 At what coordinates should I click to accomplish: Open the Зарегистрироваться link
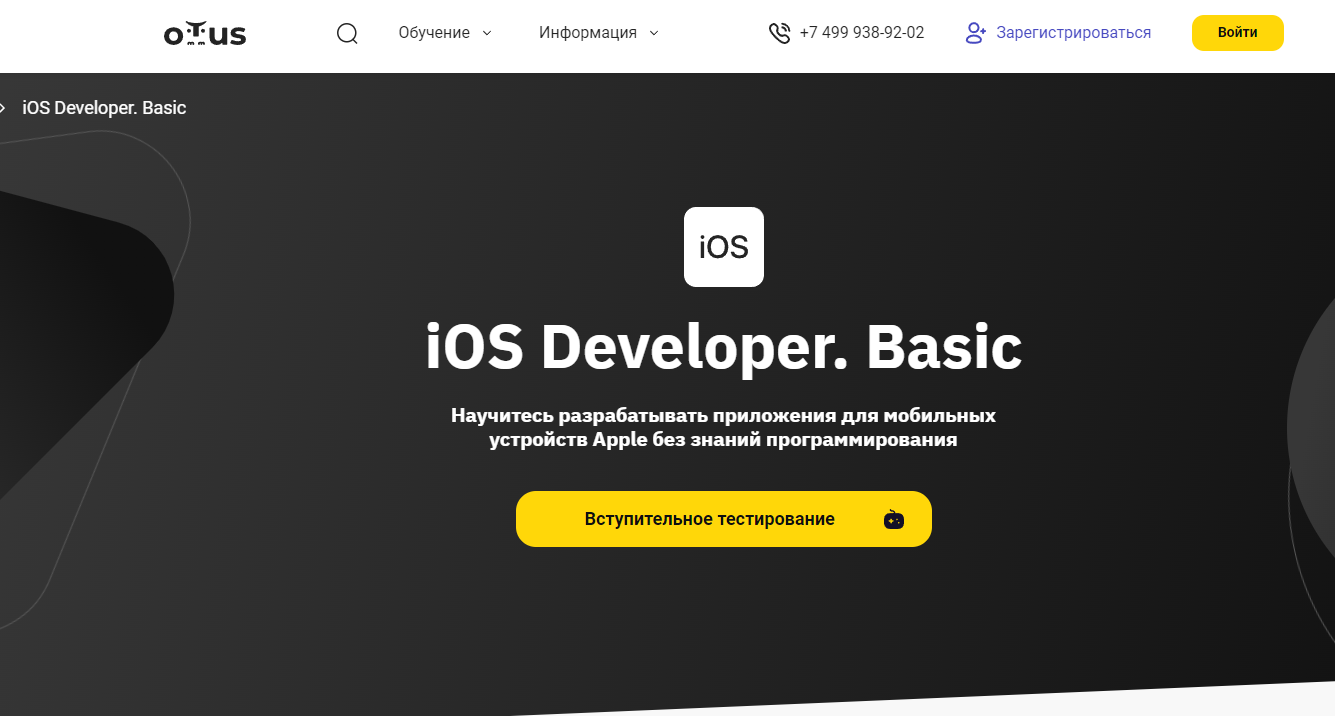1073,33
